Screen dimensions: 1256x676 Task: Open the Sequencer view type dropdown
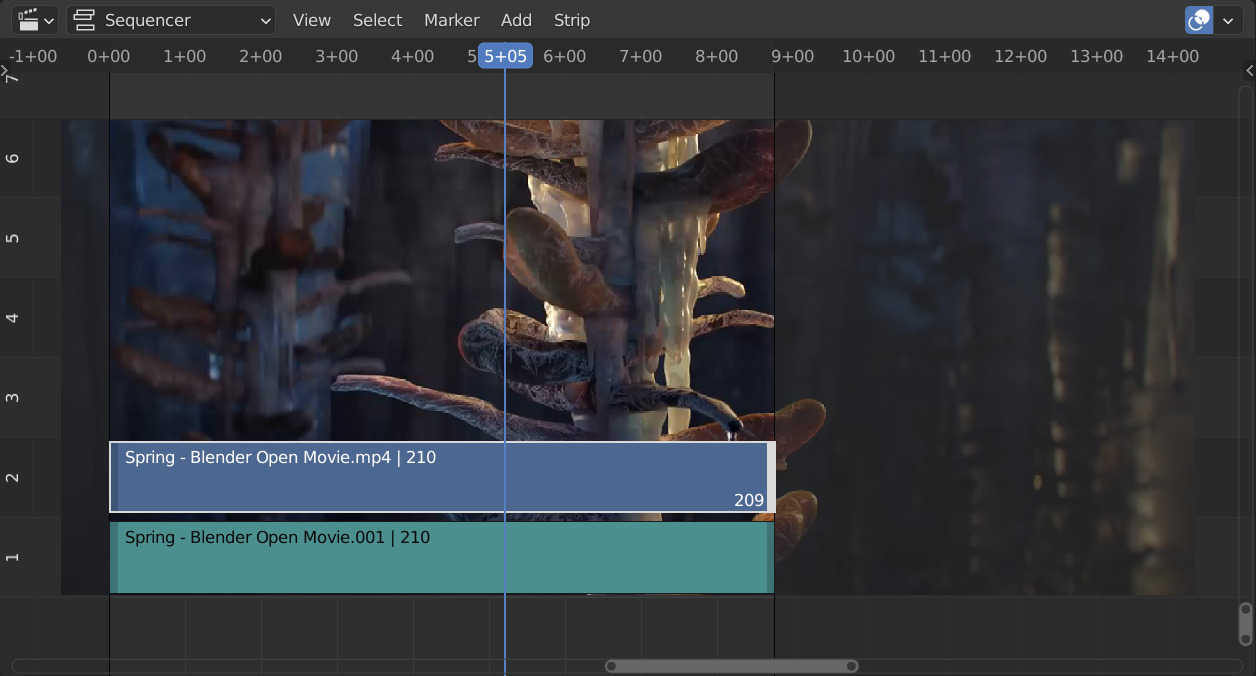point(171,20)
